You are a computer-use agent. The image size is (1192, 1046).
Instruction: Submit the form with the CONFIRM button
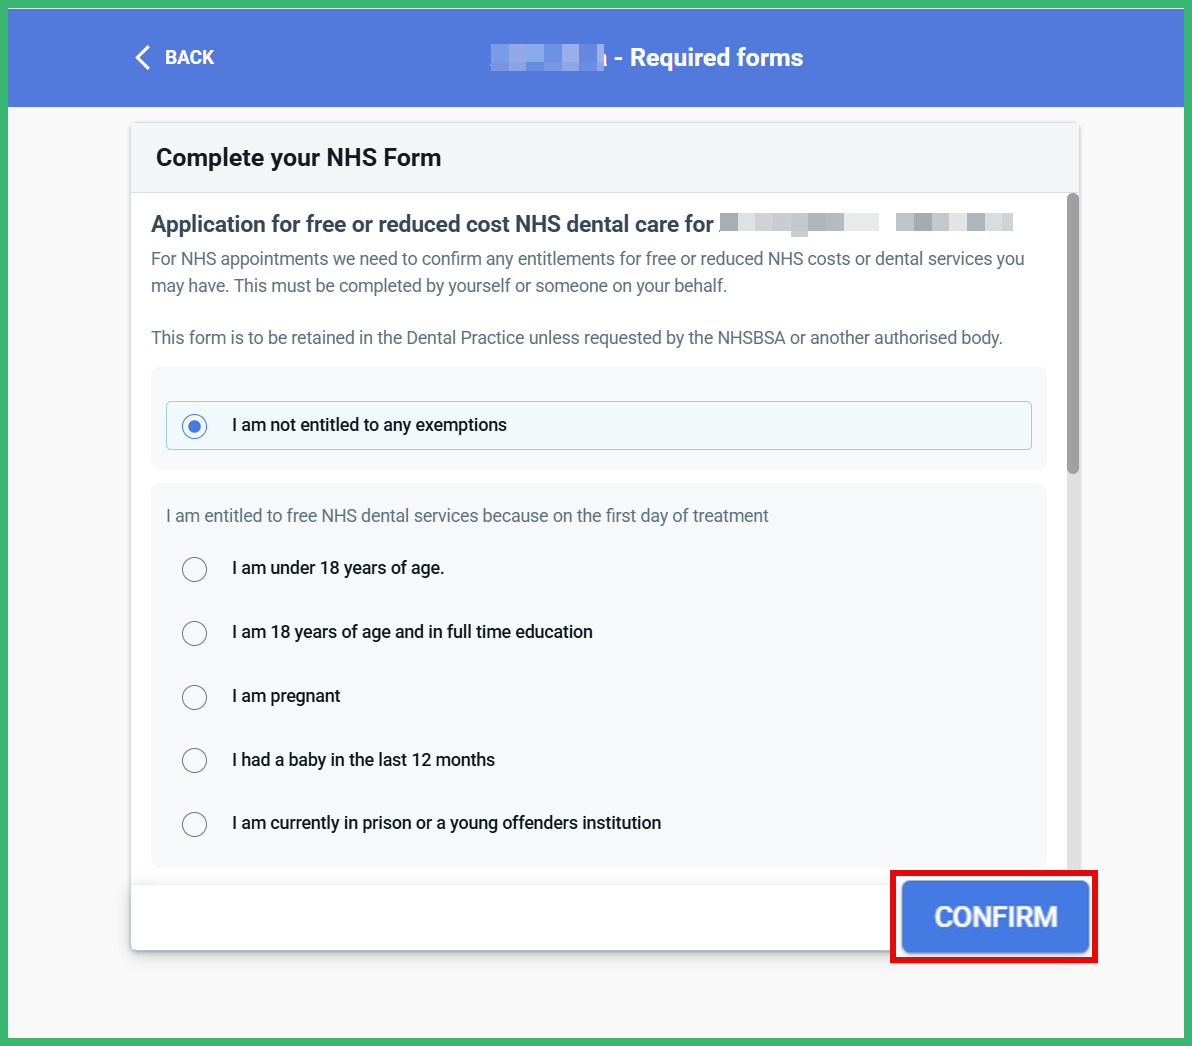(995, 917)
